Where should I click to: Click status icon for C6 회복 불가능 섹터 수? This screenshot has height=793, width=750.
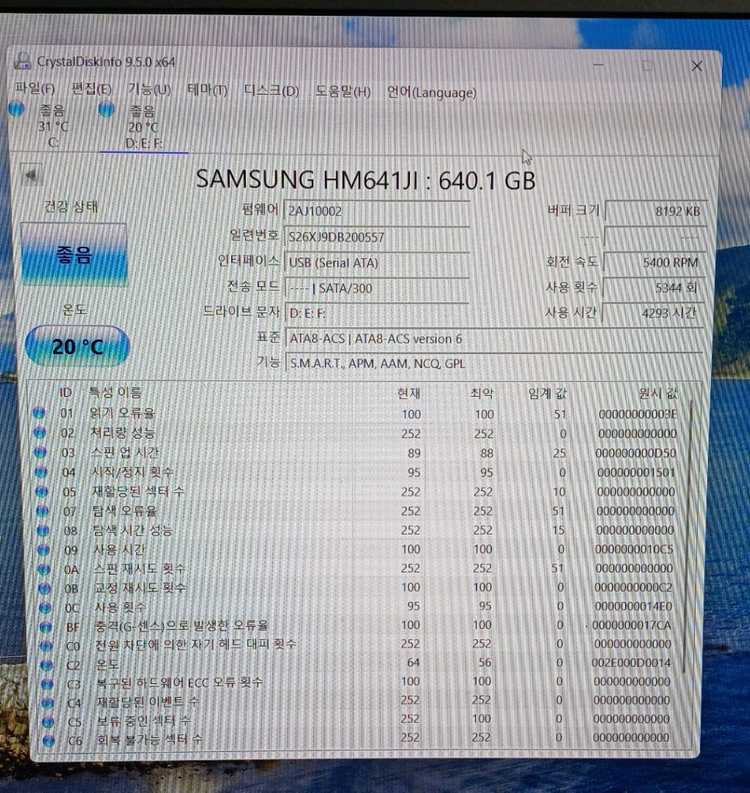click(x=49, y=741)
